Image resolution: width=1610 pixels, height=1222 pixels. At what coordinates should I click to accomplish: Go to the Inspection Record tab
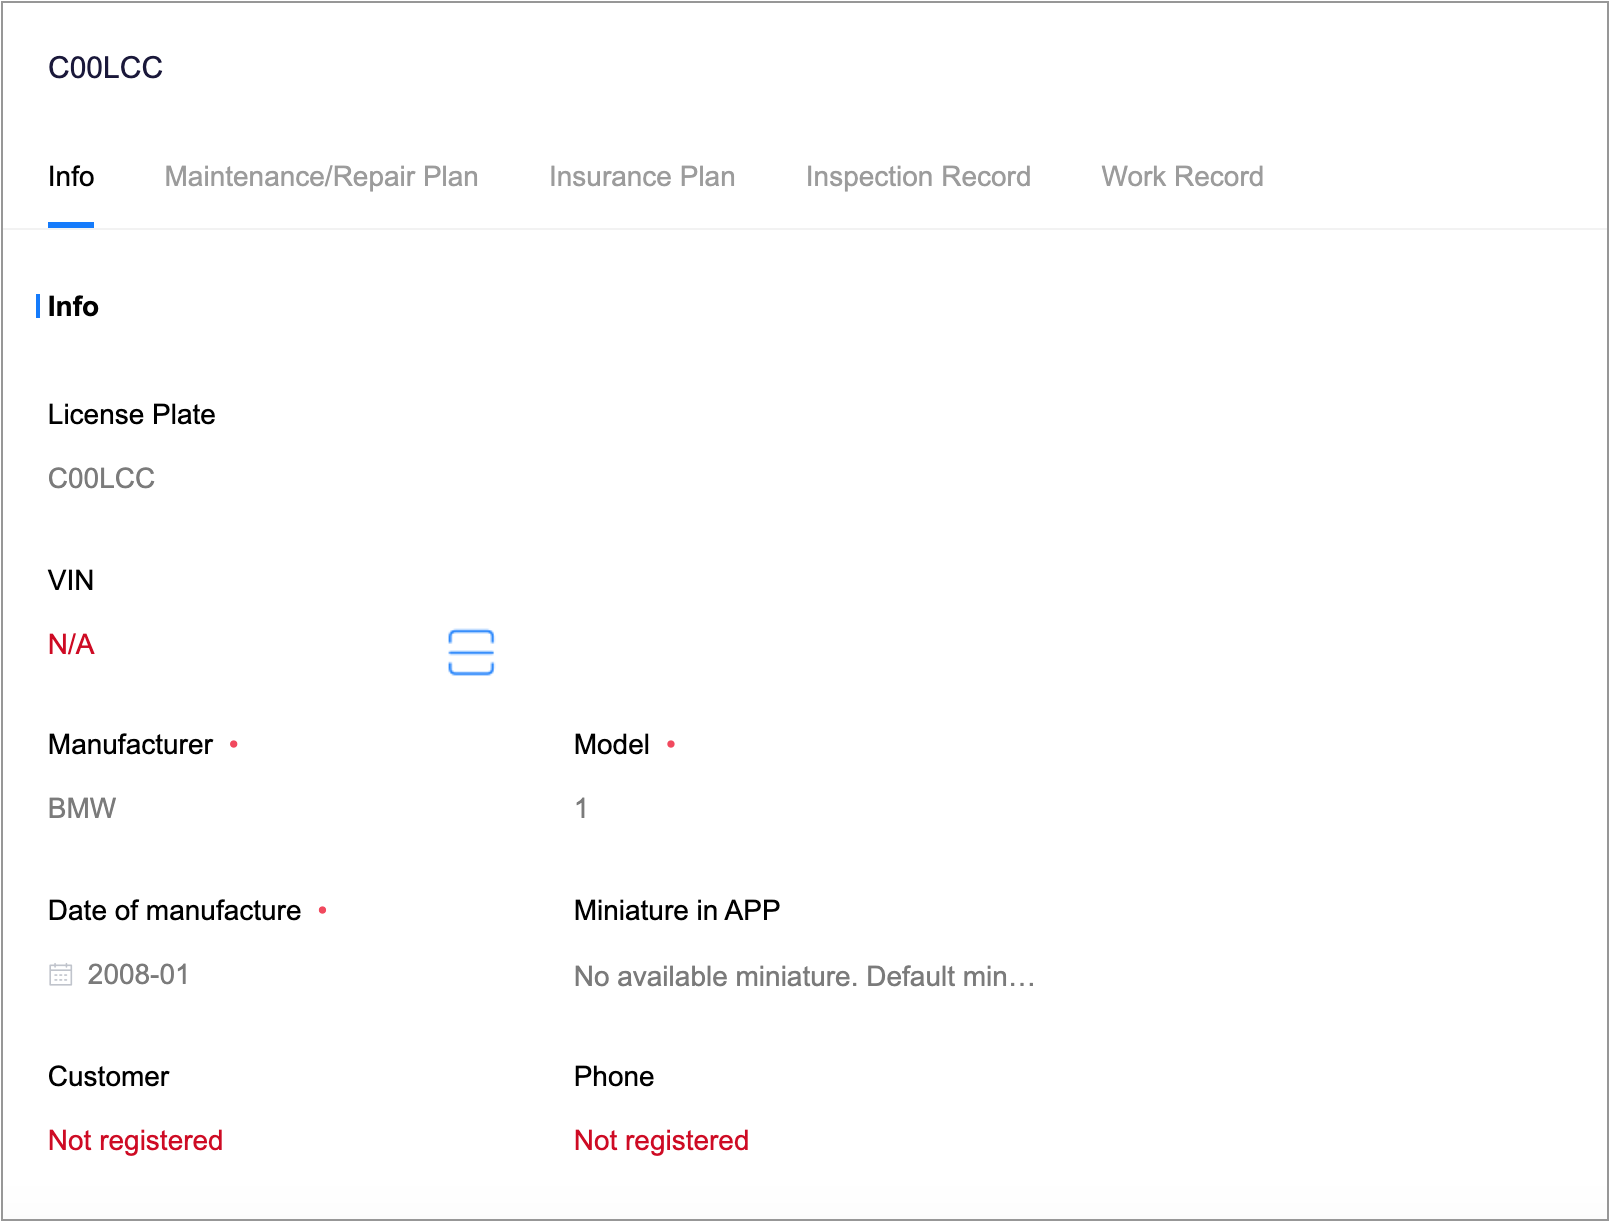pyautogui.click(x=918, y=177)
